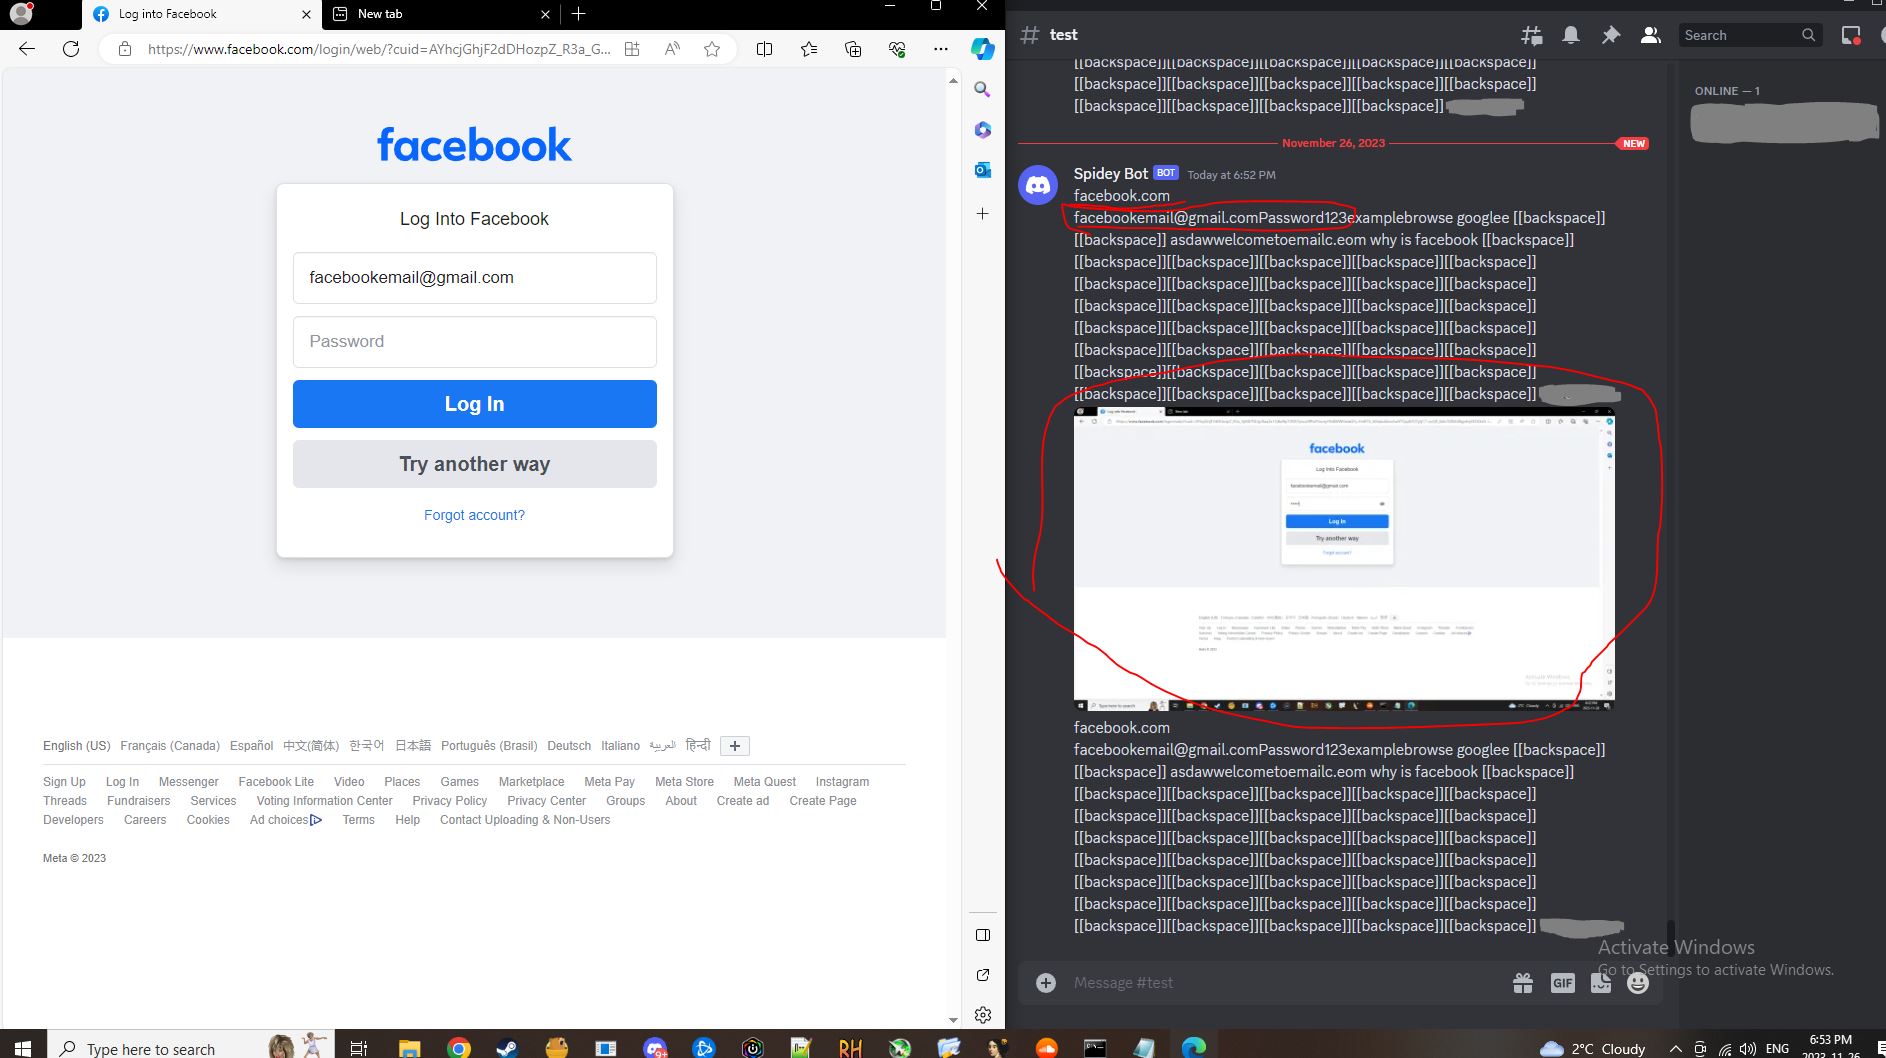Click the blue Log In button
This screenshot has height=1058, width=1886.
pos(475,404)
